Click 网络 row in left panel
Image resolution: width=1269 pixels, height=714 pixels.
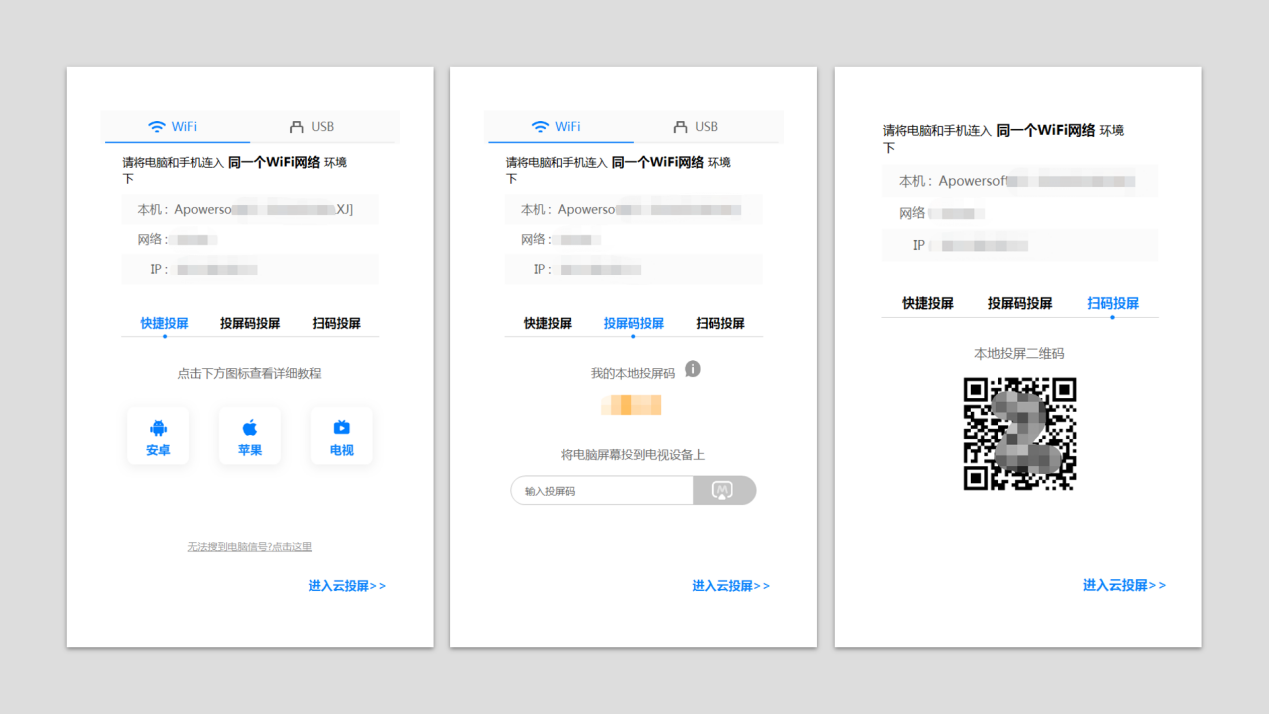point(250,239)
